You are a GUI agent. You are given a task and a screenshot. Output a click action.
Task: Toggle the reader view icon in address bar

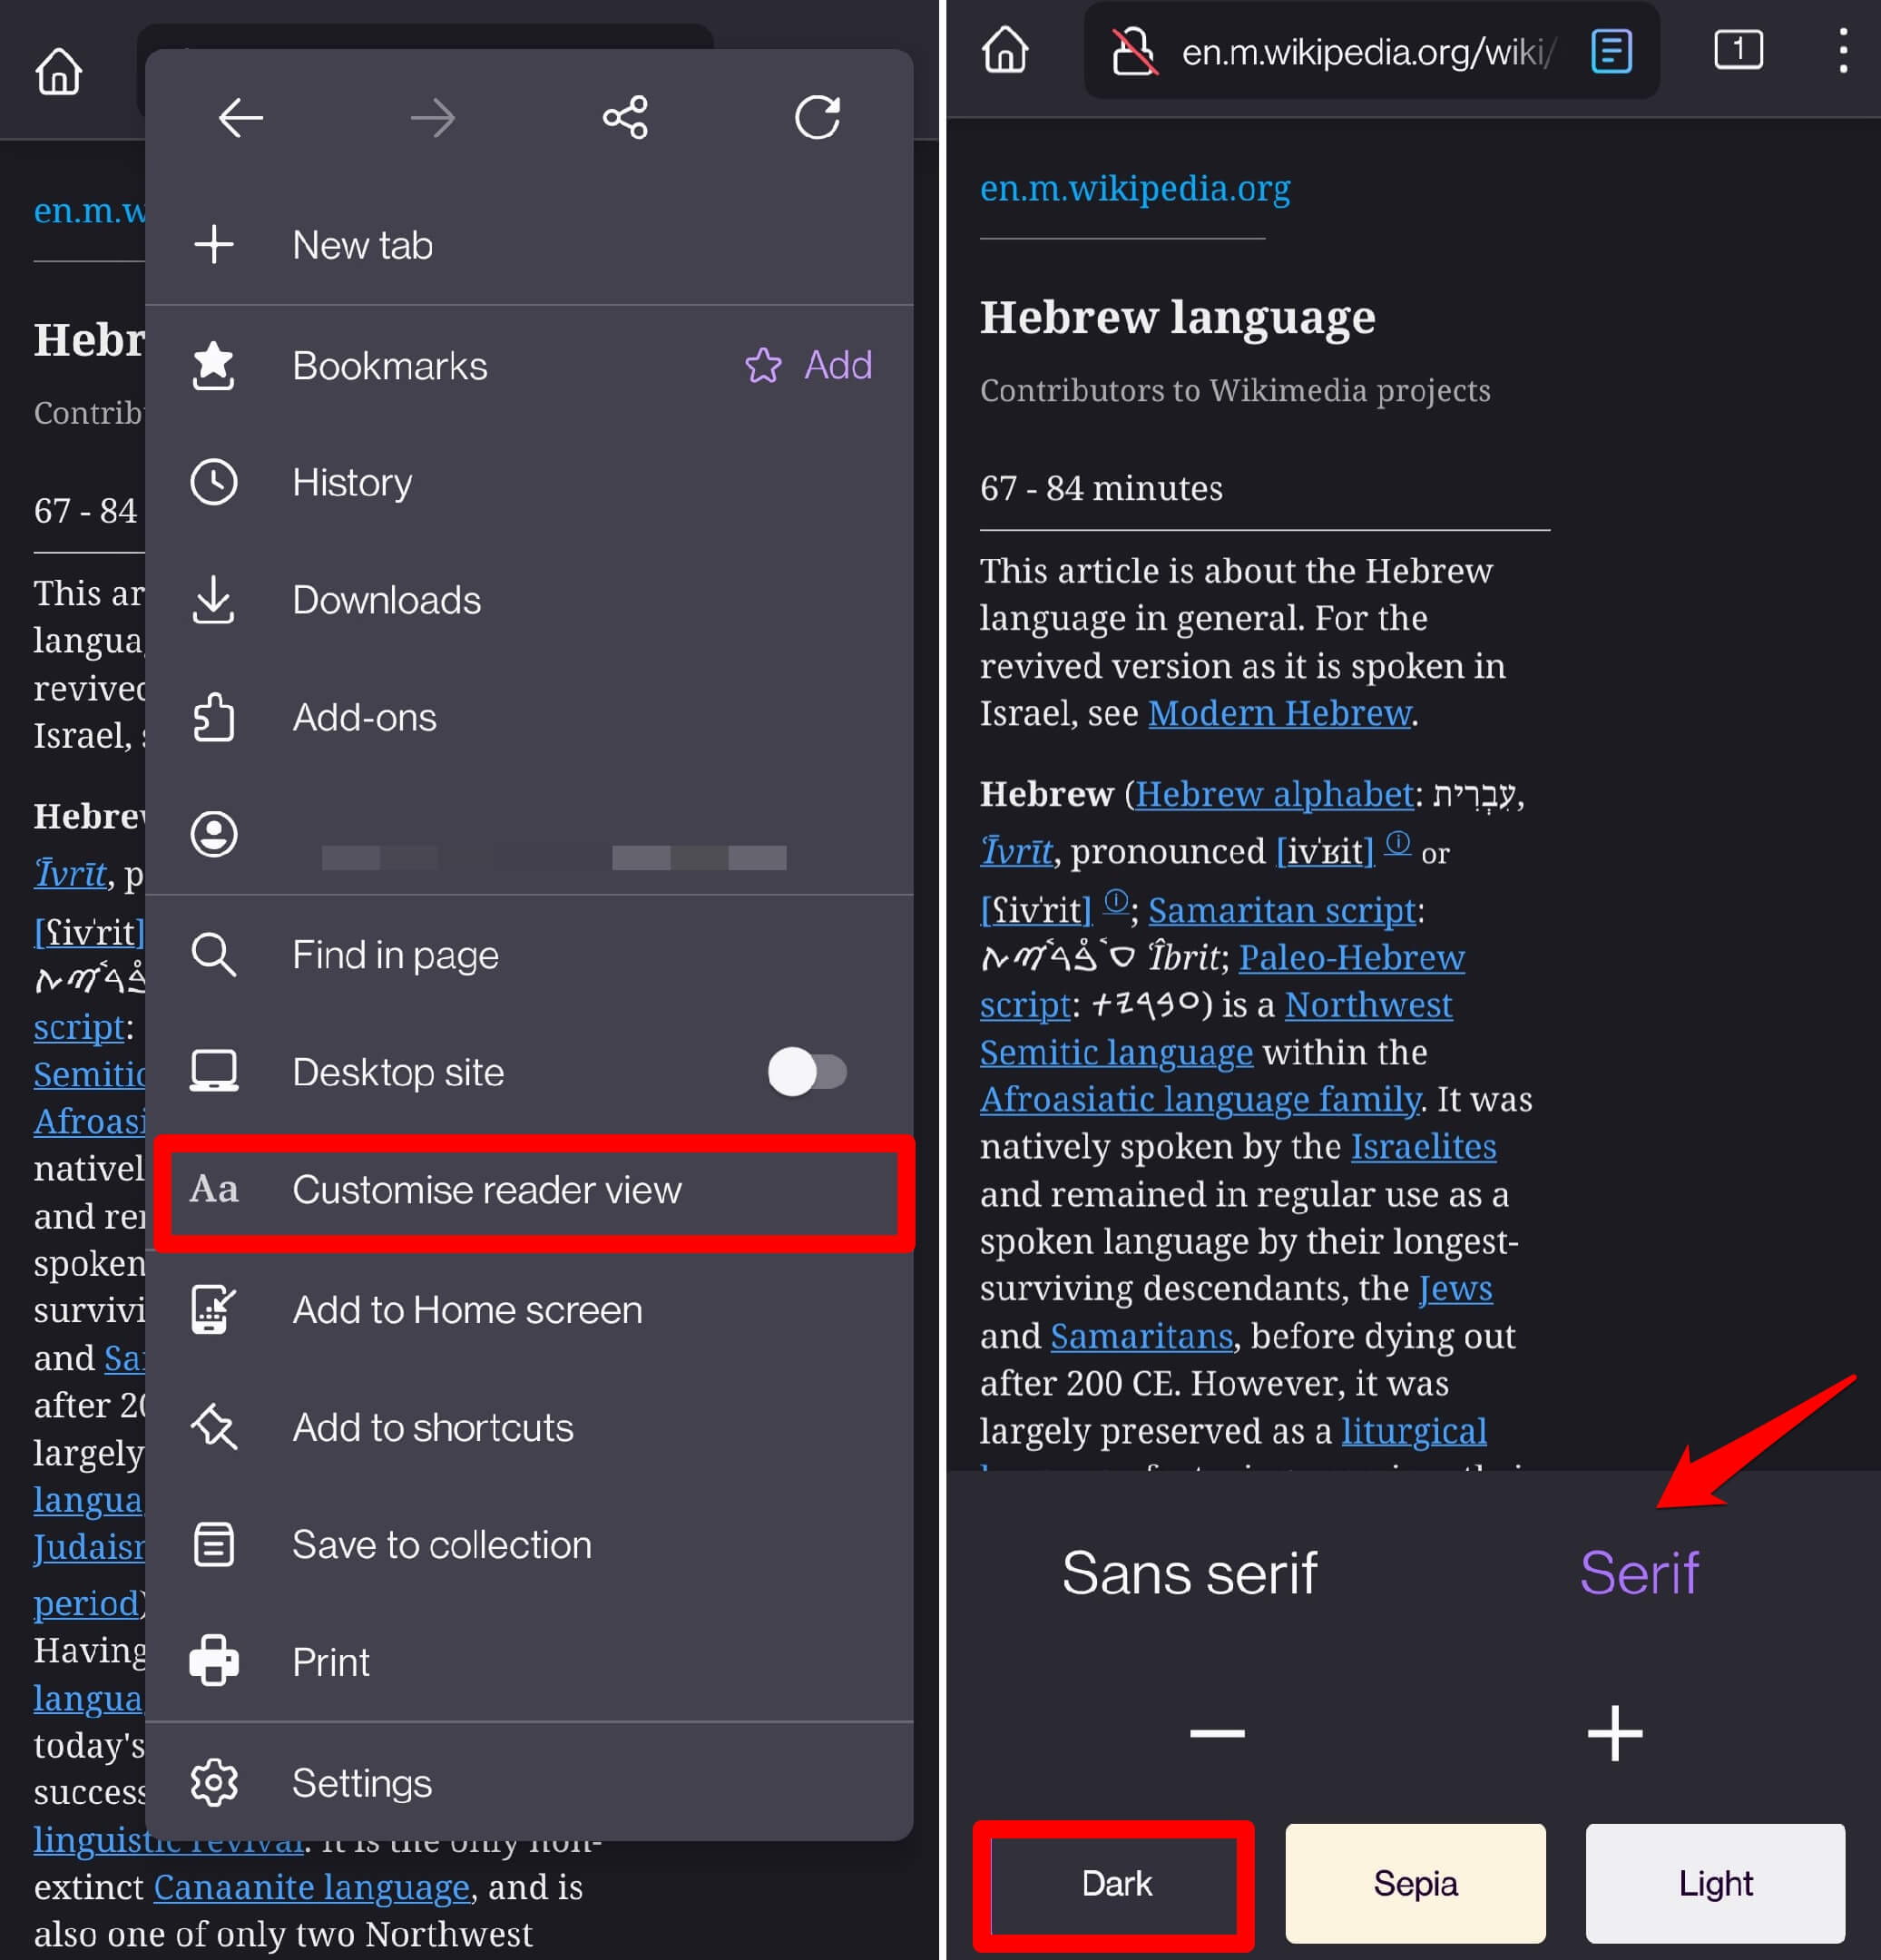point(1611,50)
